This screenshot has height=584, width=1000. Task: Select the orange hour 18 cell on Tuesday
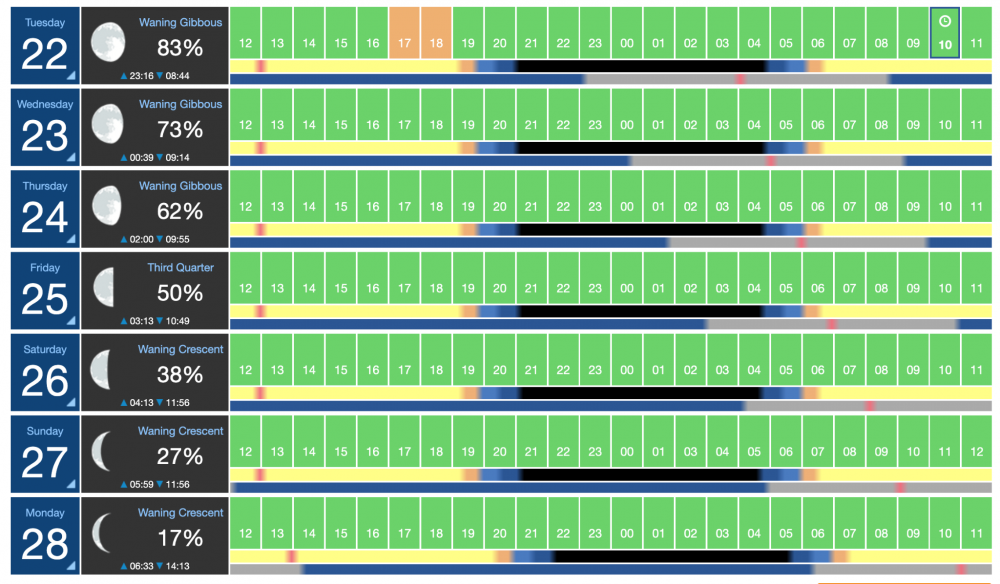(436, 33)
